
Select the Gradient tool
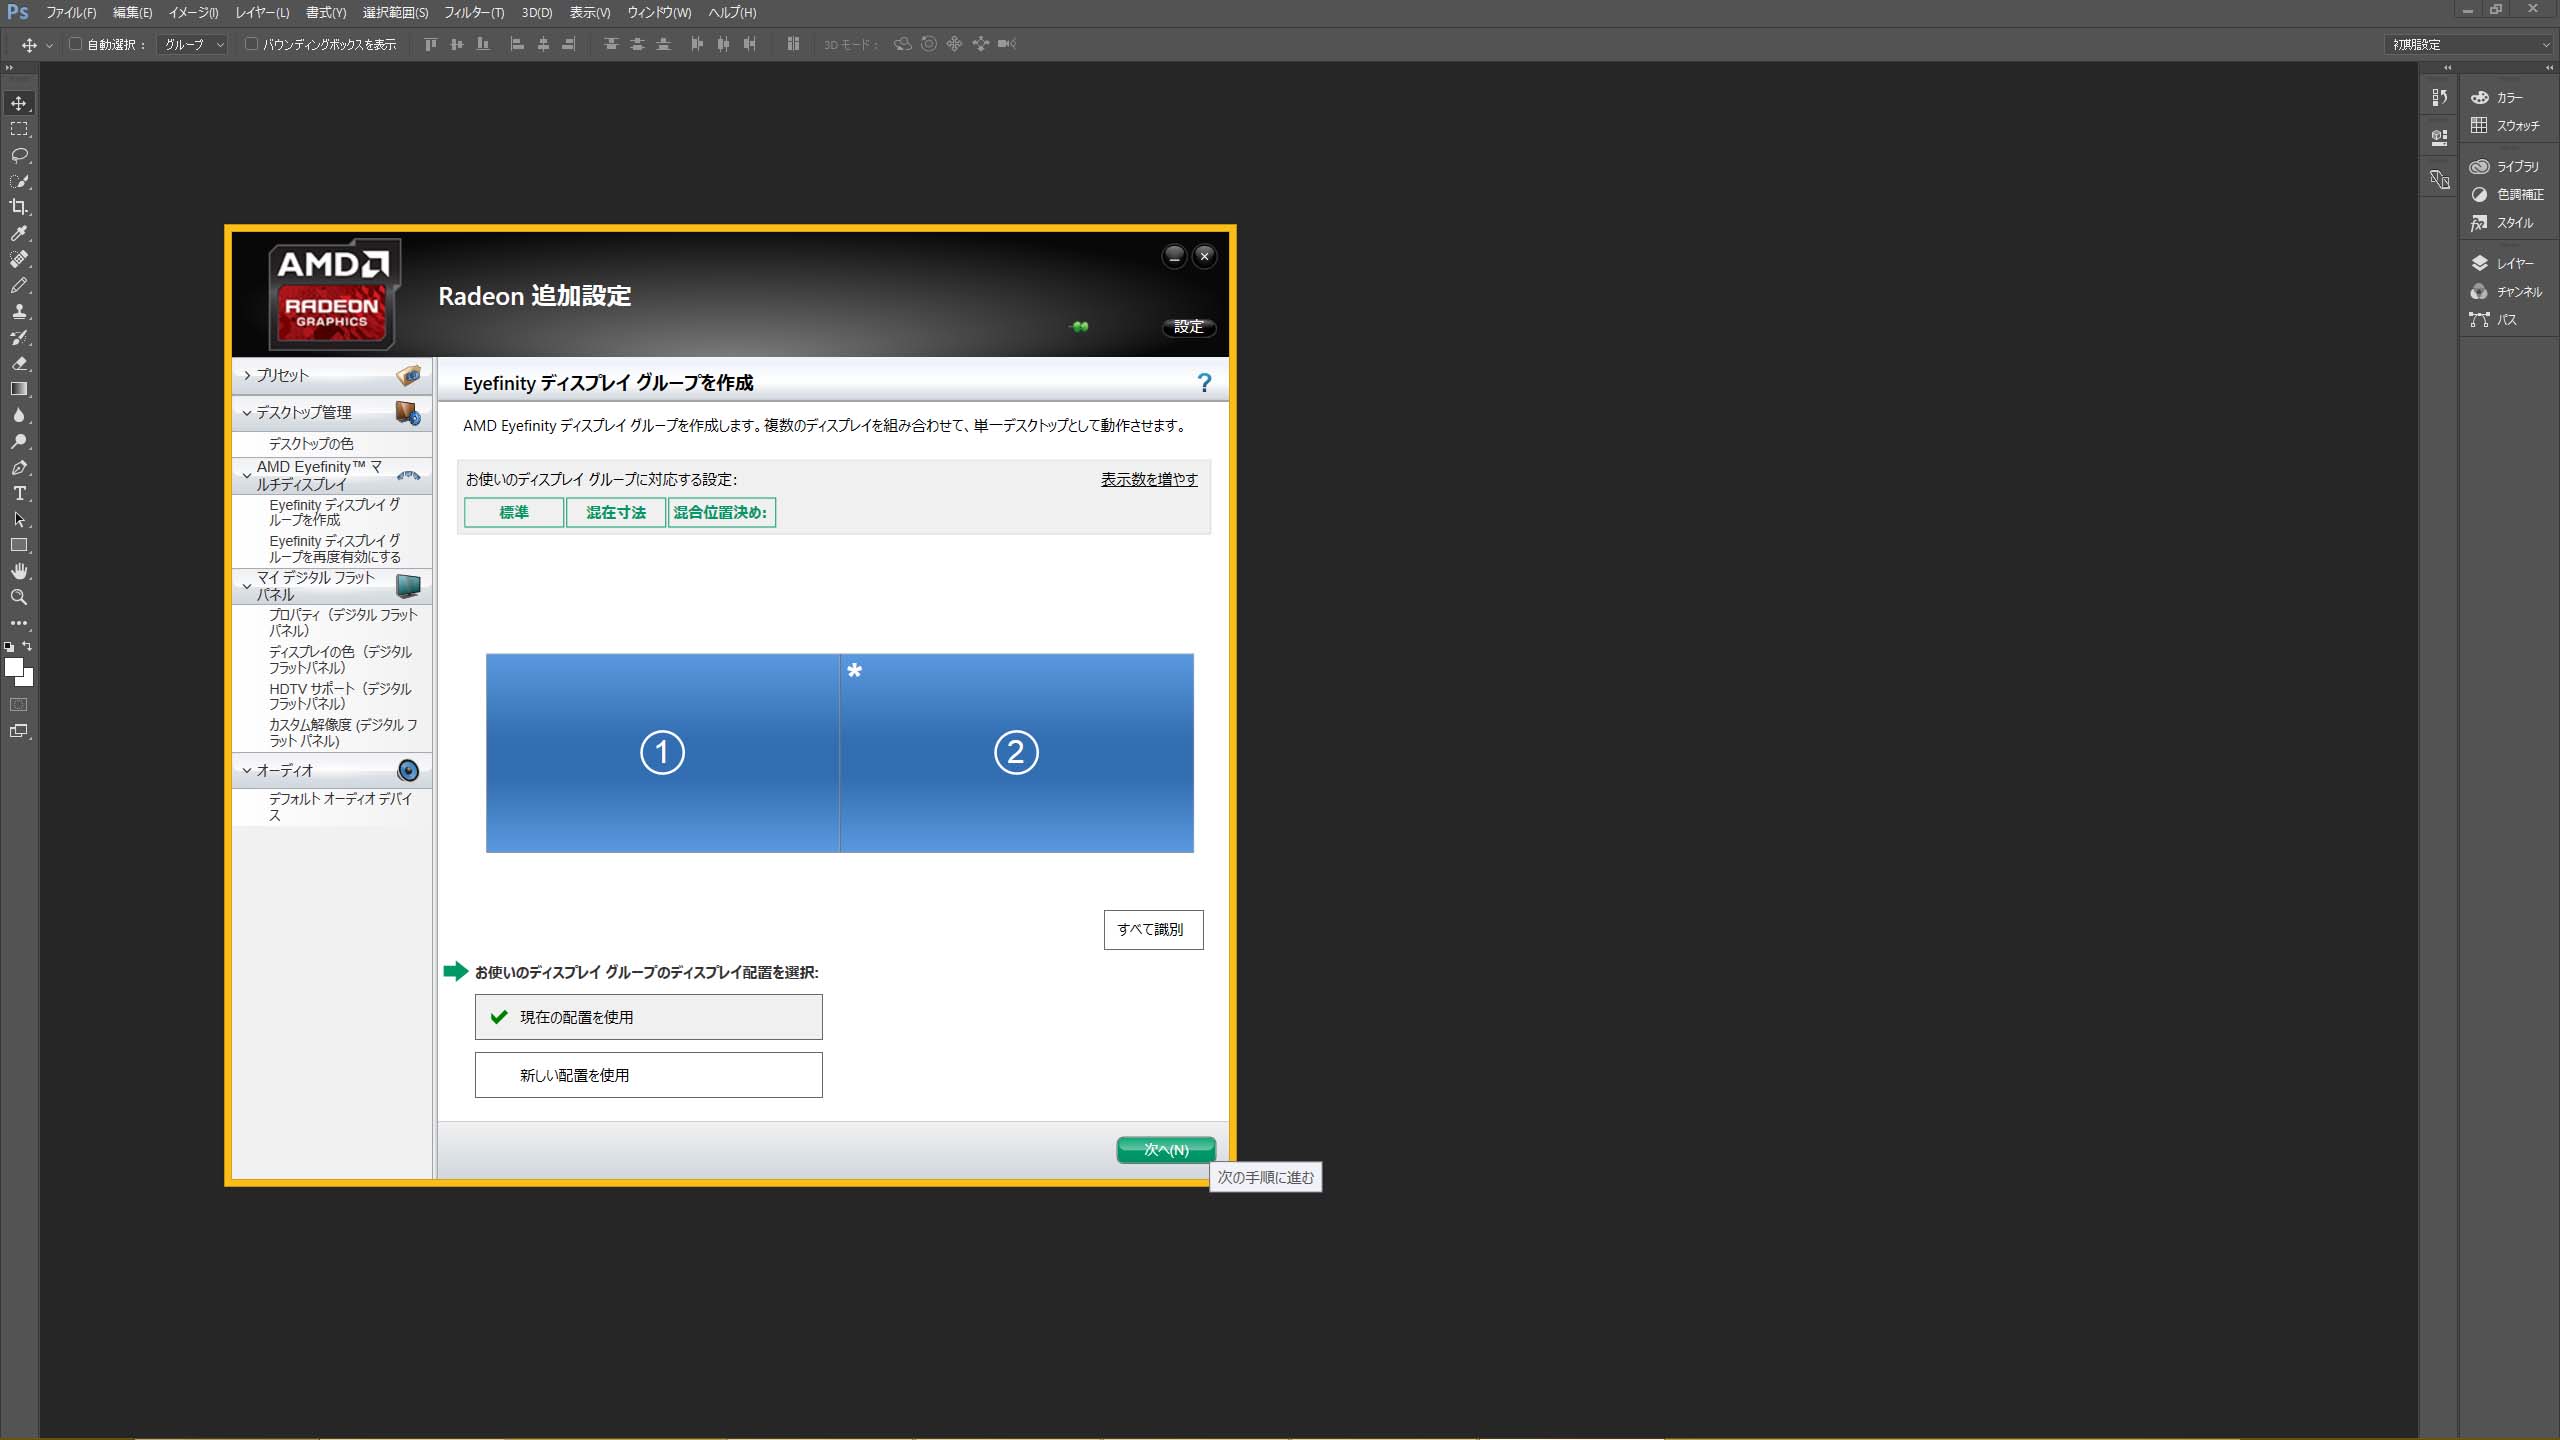(19, 389)
